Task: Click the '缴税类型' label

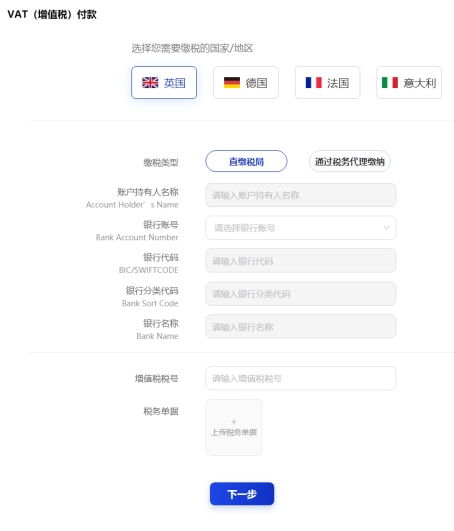Action: 161,163
